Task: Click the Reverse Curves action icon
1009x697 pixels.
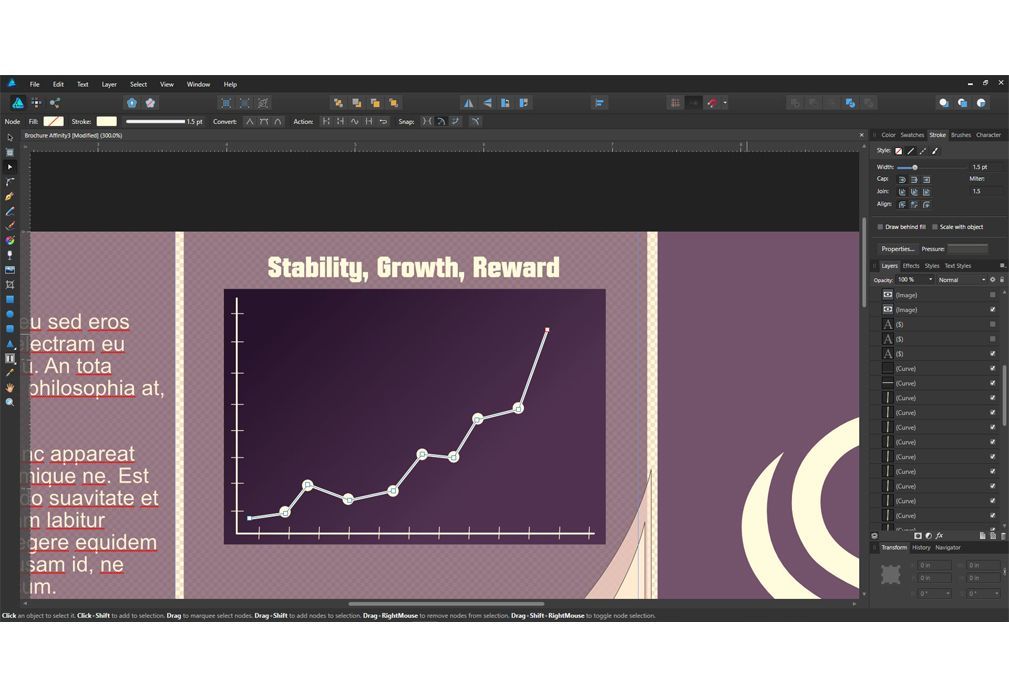Action: coord(384,122)
